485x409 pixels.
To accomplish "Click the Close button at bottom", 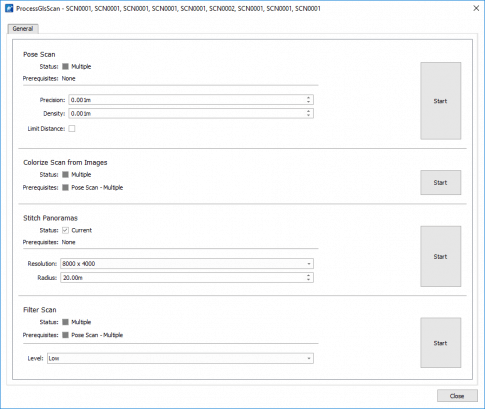I will pyautogui.click(x=457, y=396).
